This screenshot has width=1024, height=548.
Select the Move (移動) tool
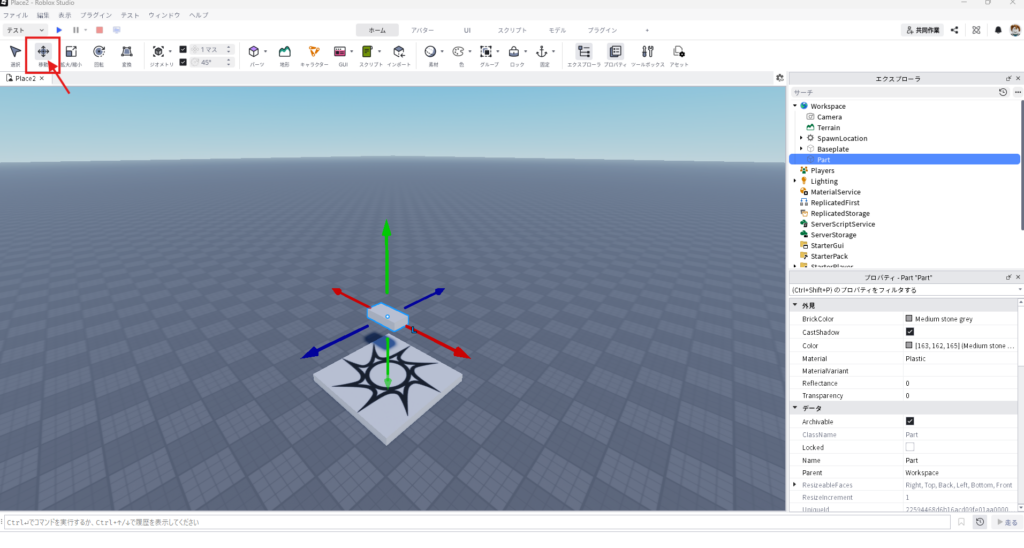[43, 52]
